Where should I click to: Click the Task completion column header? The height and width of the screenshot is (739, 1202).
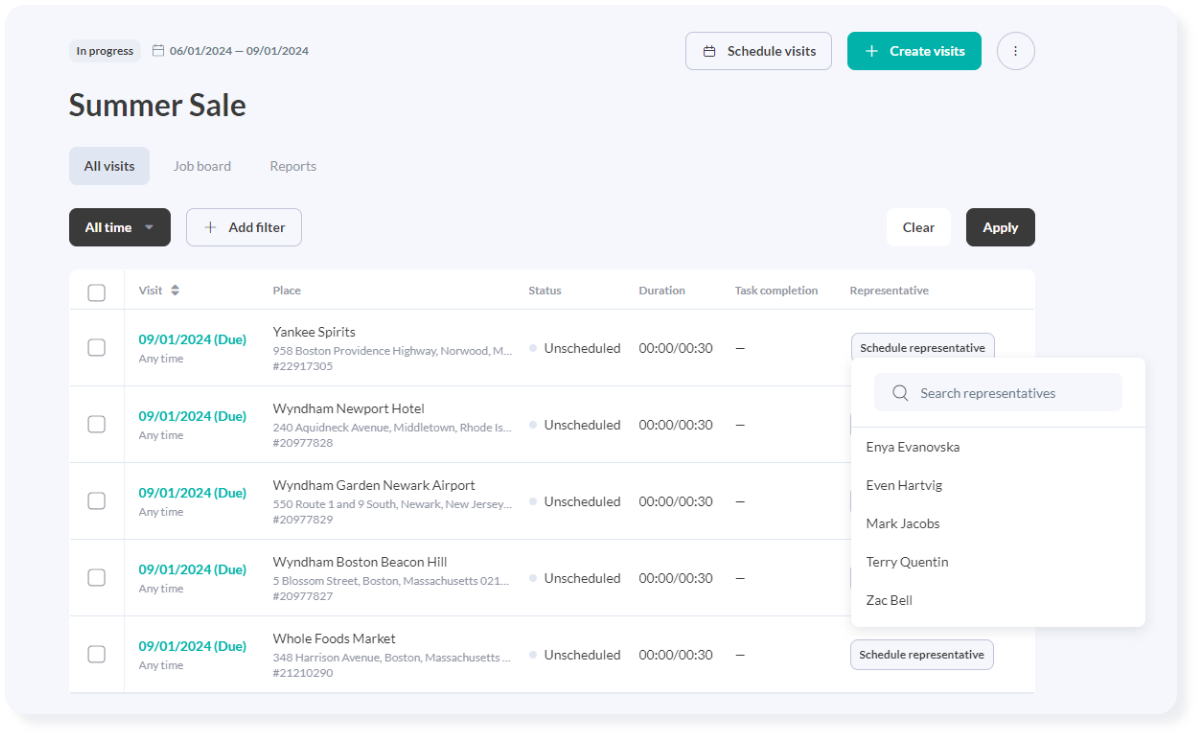tap(776, 291)
